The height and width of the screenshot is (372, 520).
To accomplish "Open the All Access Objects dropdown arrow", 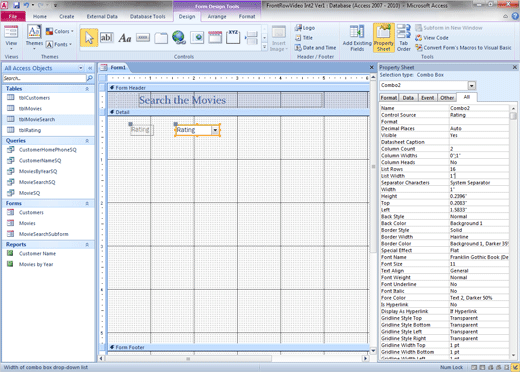I will [x=81, y=68].
